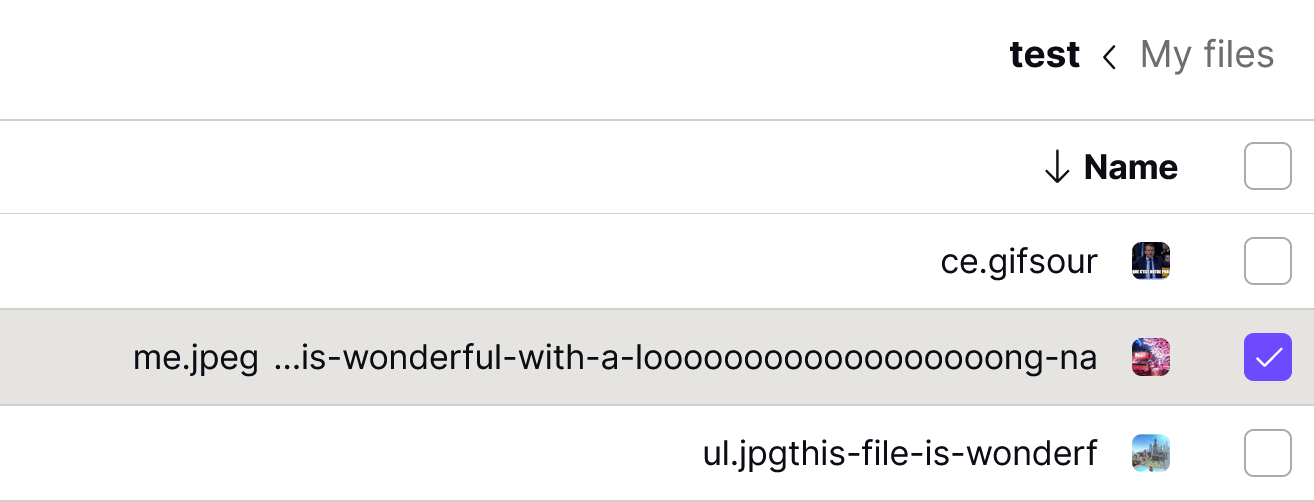Viewport: 1314px width, 502px height.
Task: Open the ce.gifsour file thumbnail
Action: [x=1151, y=261]
